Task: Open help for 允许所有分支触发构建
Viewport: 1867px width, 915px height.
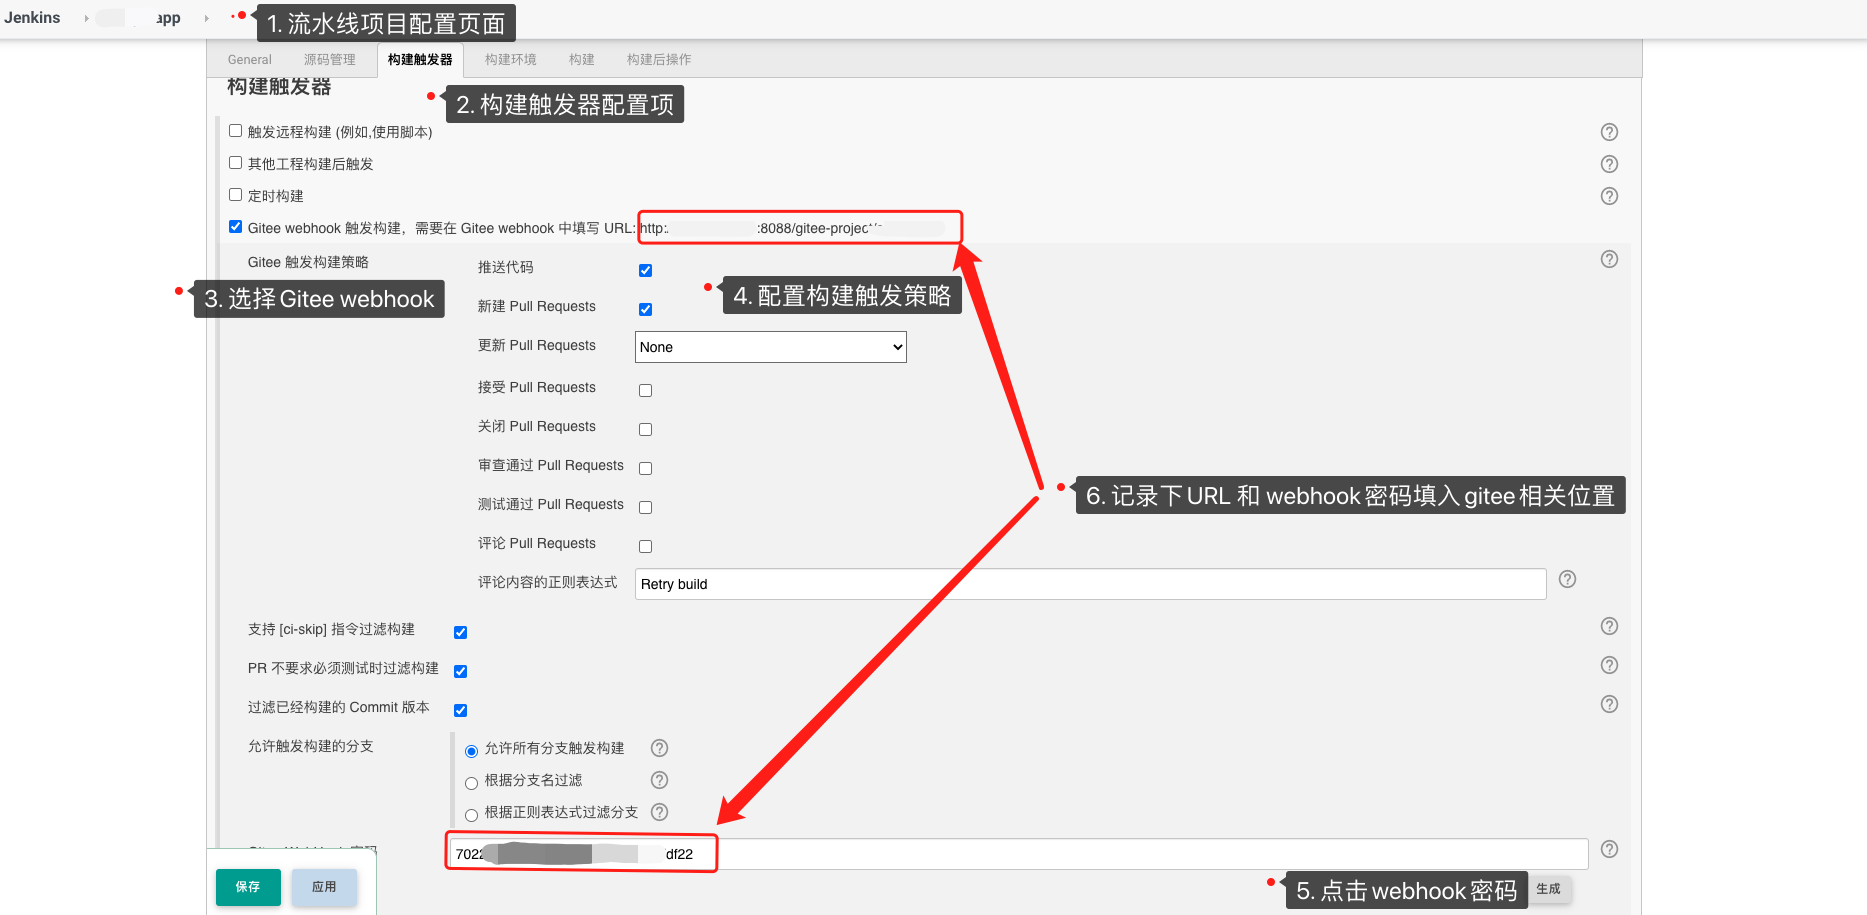Action: pyautogui.click(x=659, y=748)
